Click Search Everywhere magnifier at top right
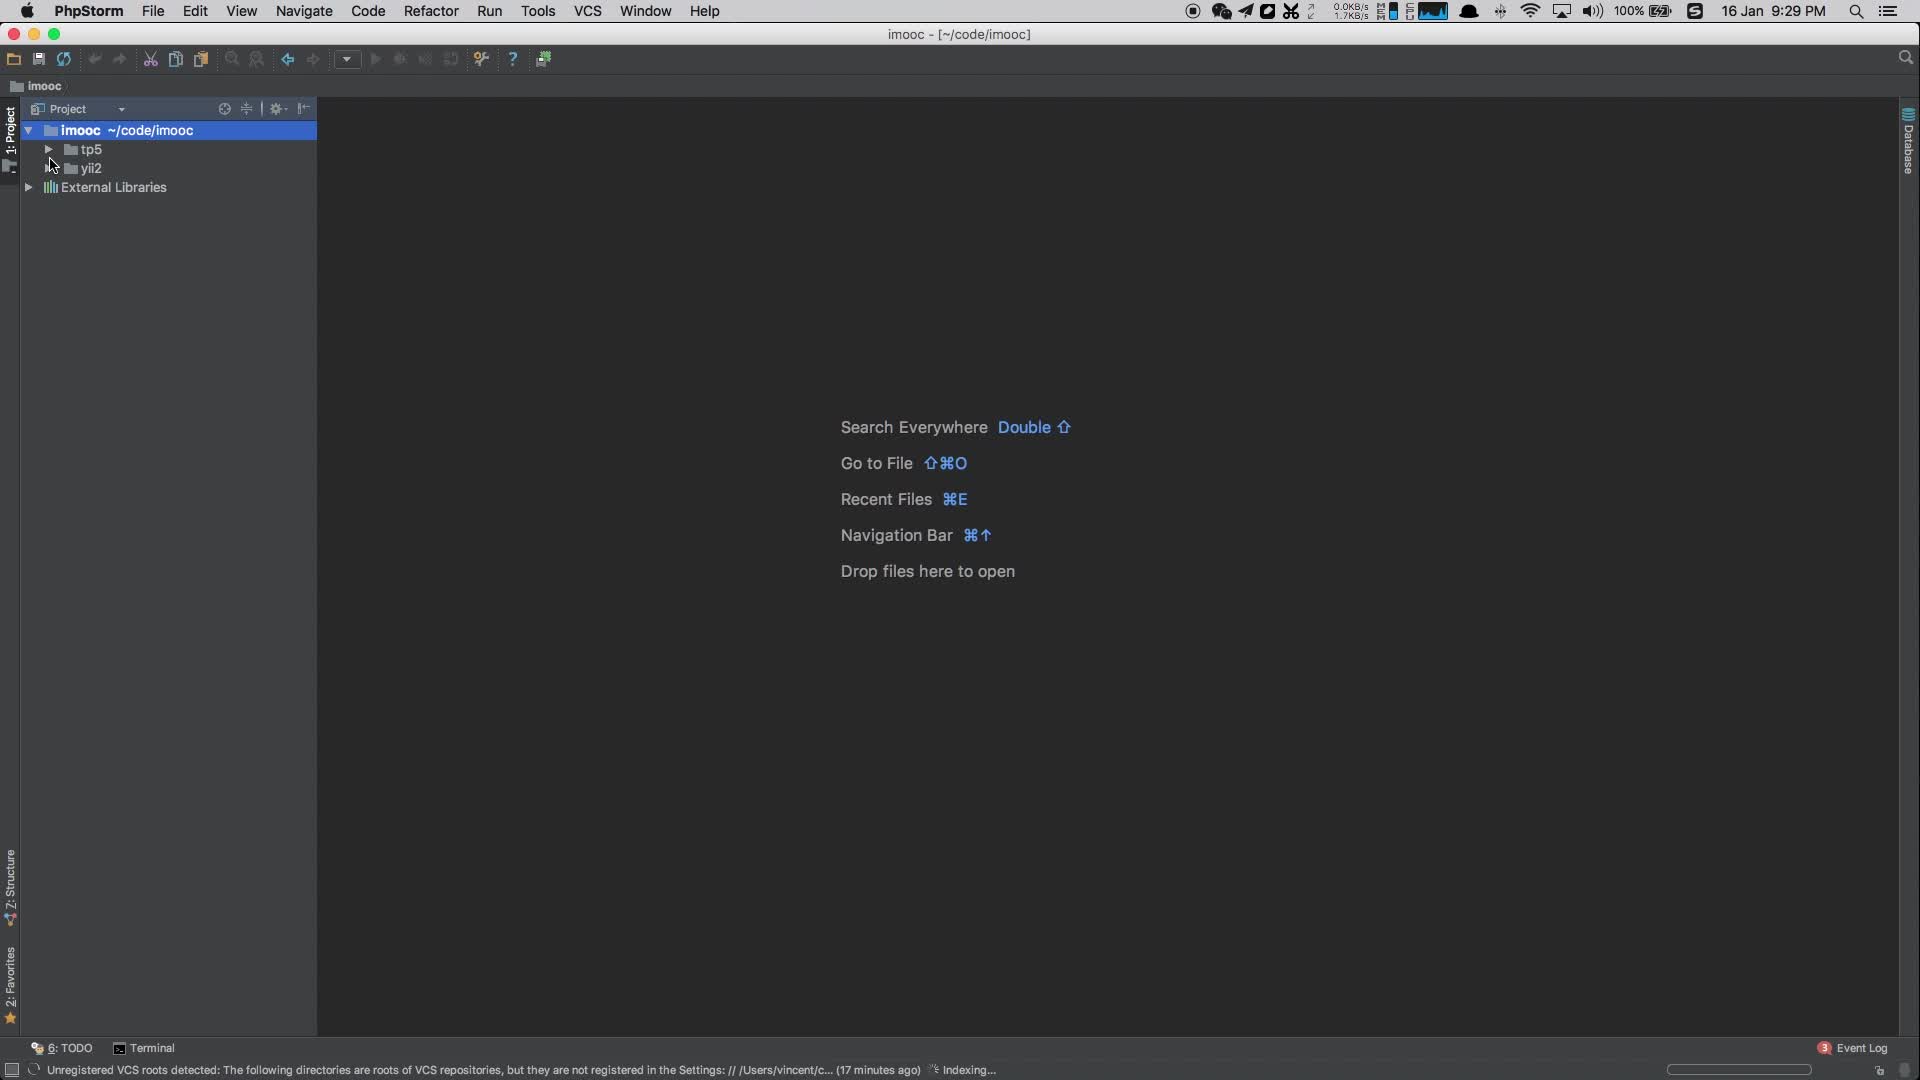1920x1080 pixels. click(x=1906, y=58)
